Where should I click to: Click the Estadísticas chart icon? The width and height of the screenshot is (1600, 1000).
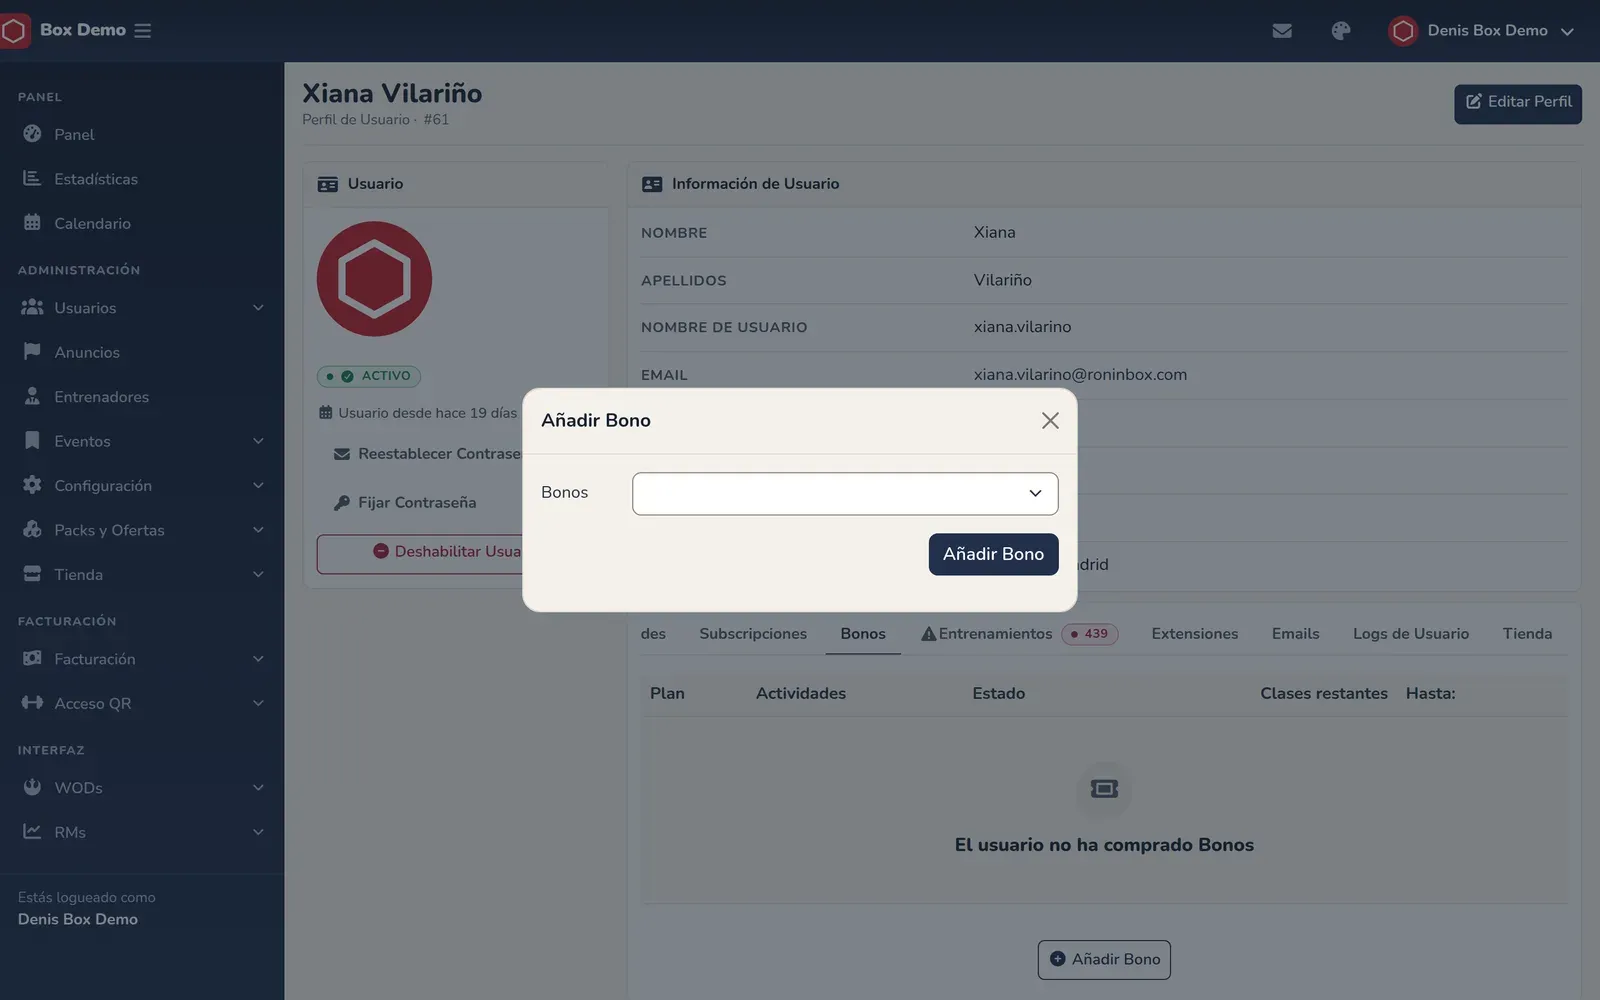tap(32, 178)
